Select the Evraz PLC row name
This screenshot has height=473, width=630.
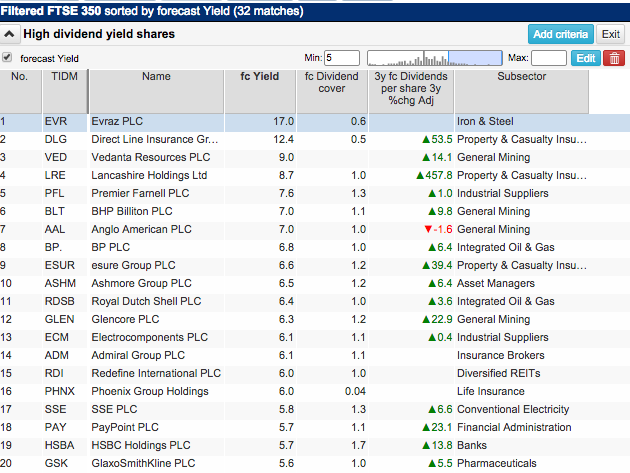(x=117, y=121)
